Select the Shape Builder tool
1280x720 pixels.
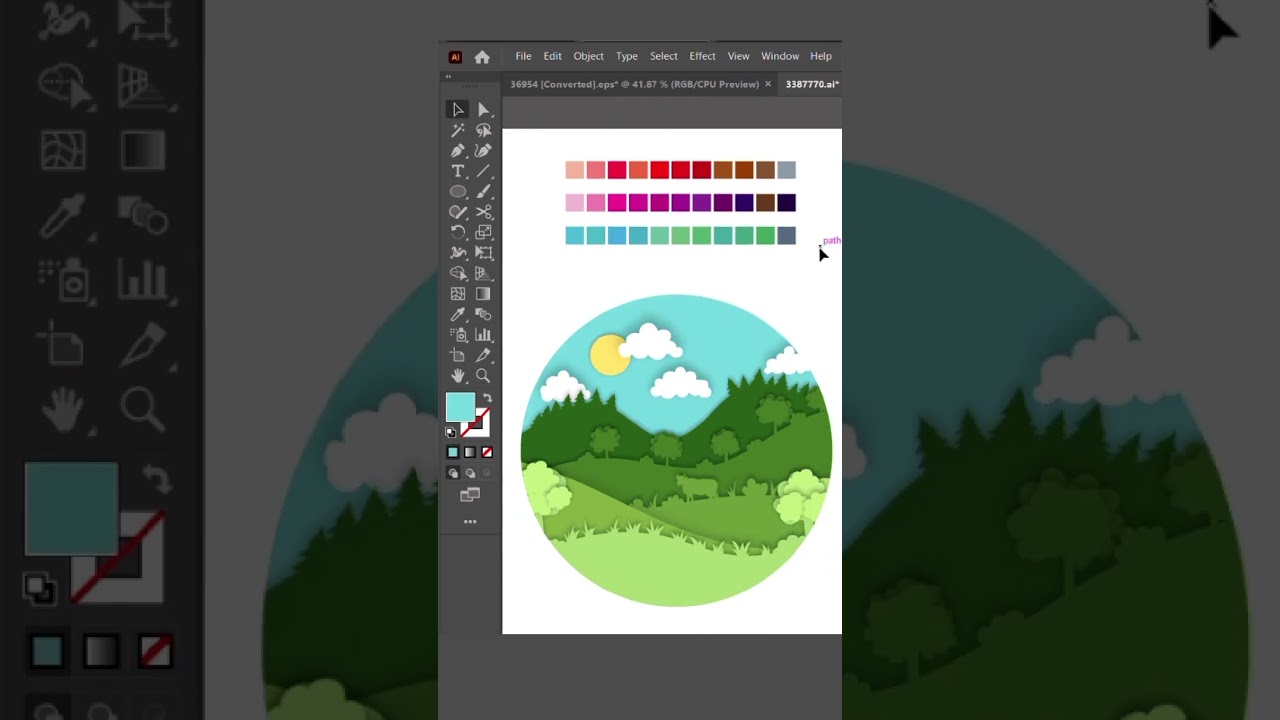[x=458, y=273]
